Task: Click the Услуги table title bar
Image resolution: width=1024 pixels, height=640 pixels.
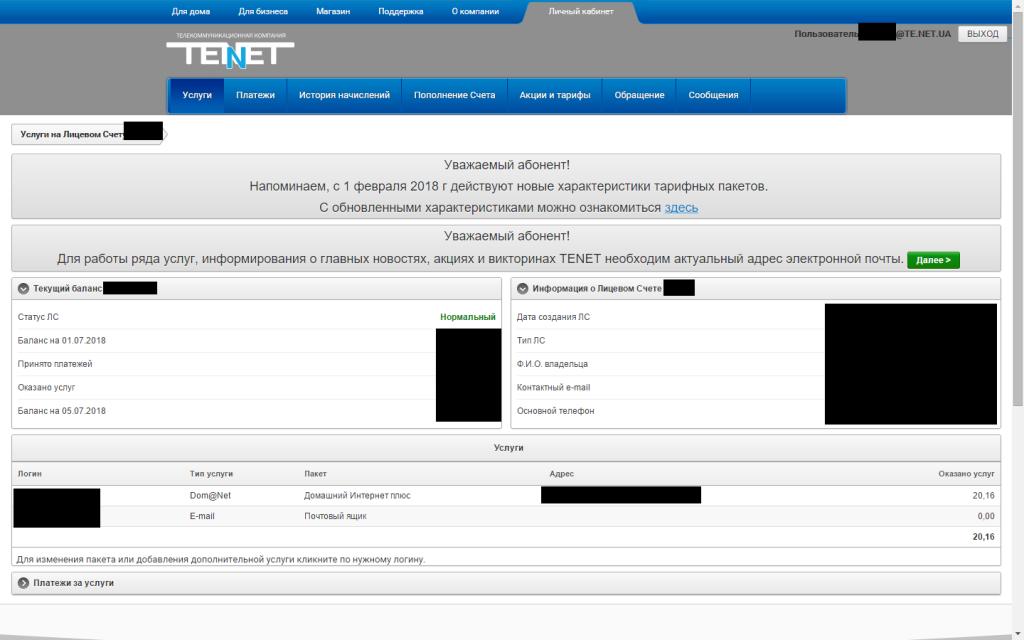Action: (x=506, y=448)
